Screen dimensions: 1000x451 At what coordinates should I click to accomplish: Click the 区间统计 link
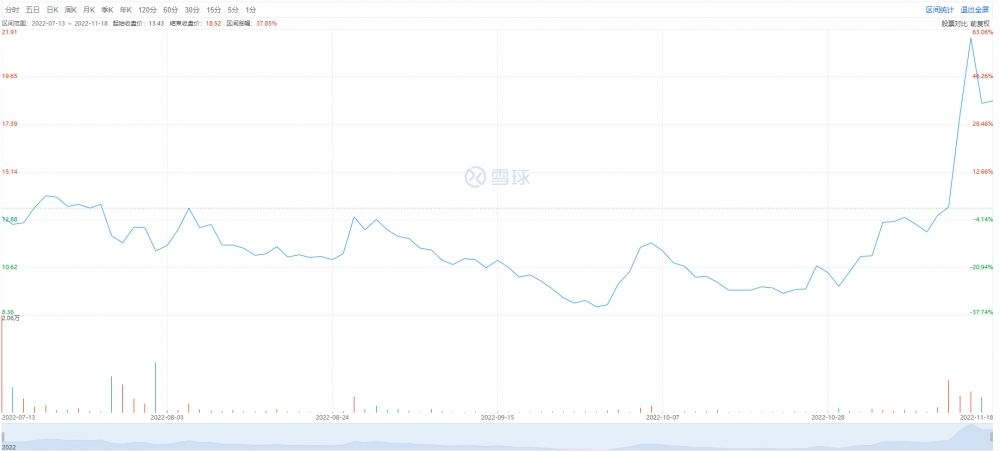coord(941,9)
